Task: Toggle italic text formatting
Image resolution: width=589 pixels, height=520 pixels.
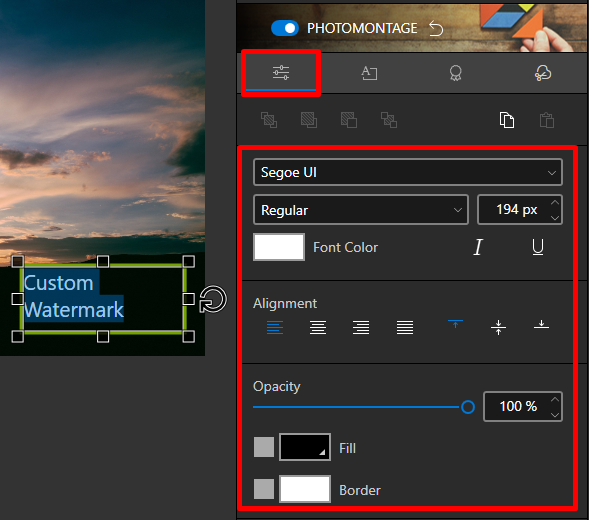Action: pos(477,247)
